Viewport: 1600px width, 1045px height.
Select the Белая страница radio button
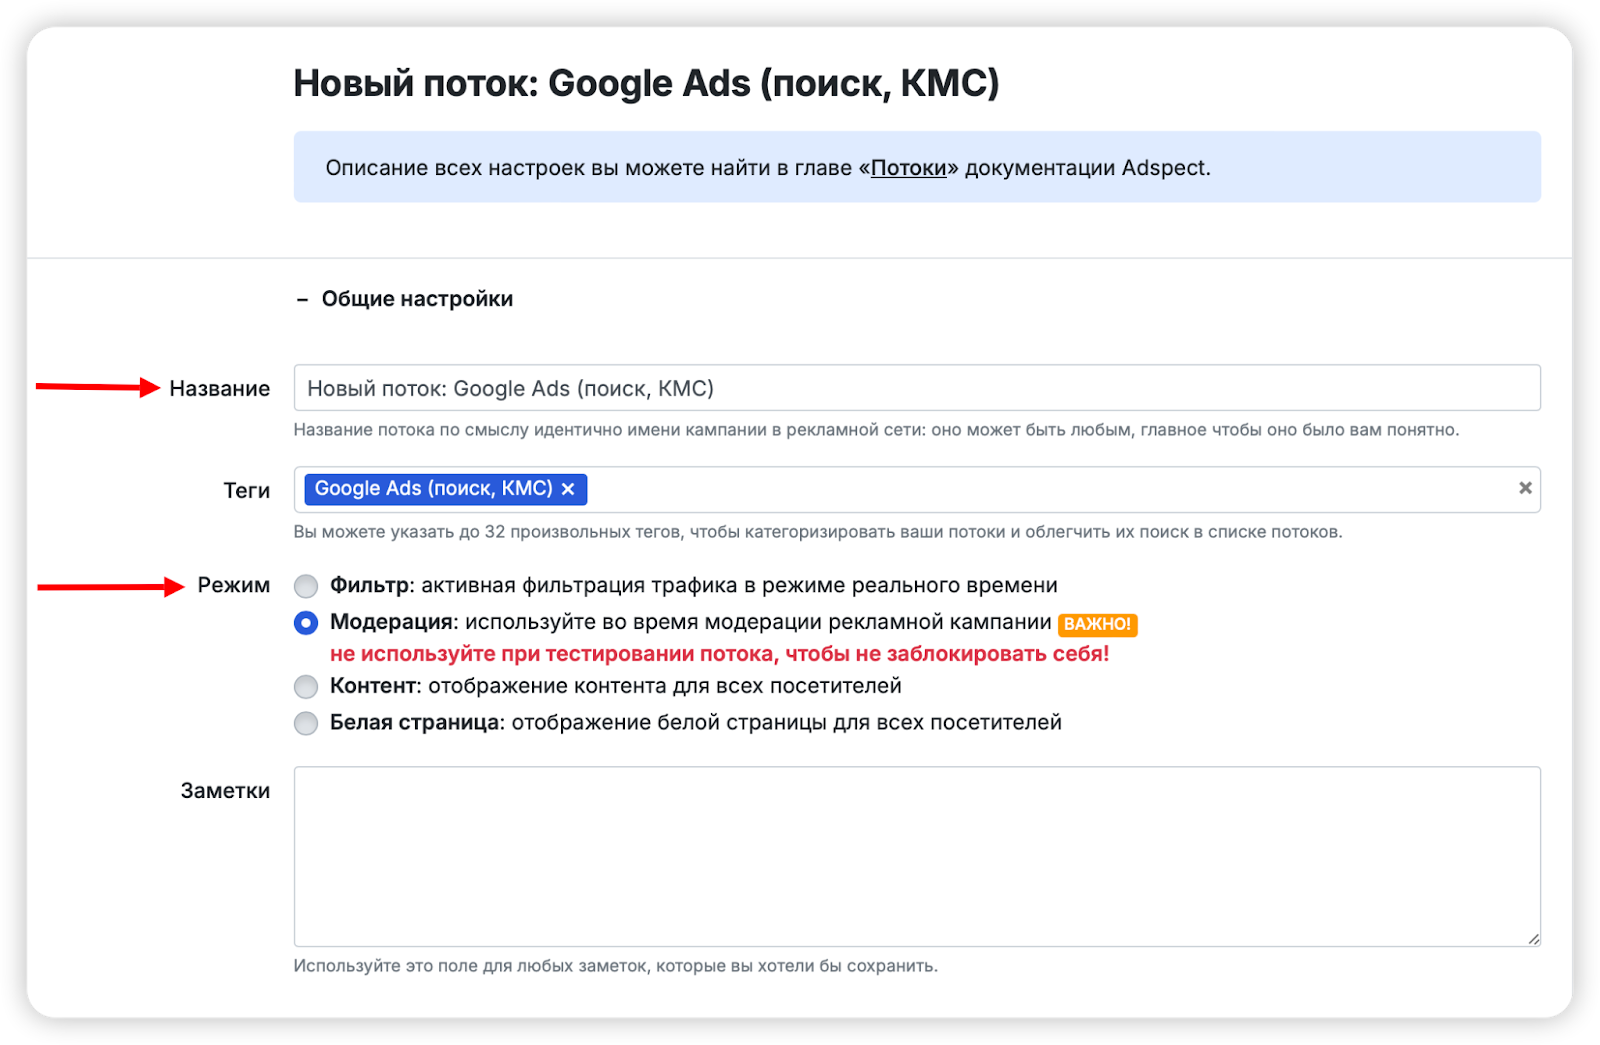pyautogui.click(x=306, y=723)
